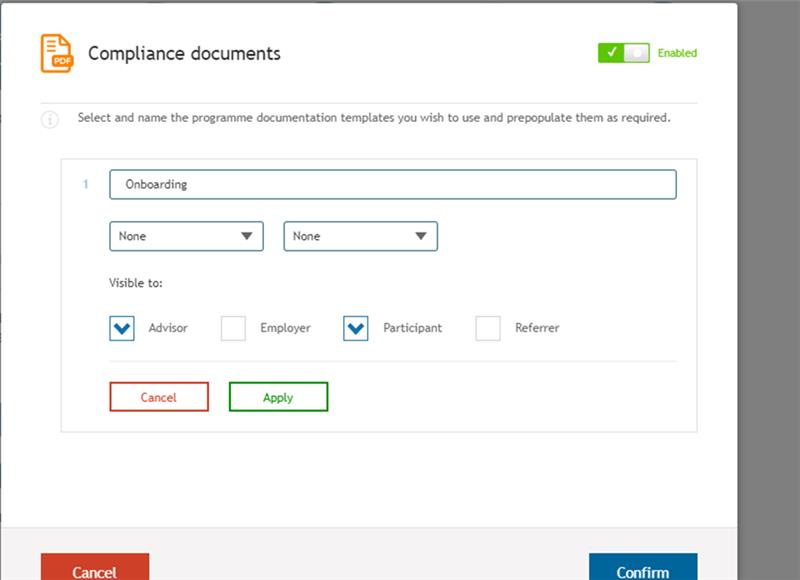Uncheck the Advisor checkbox

click(122, 328)
